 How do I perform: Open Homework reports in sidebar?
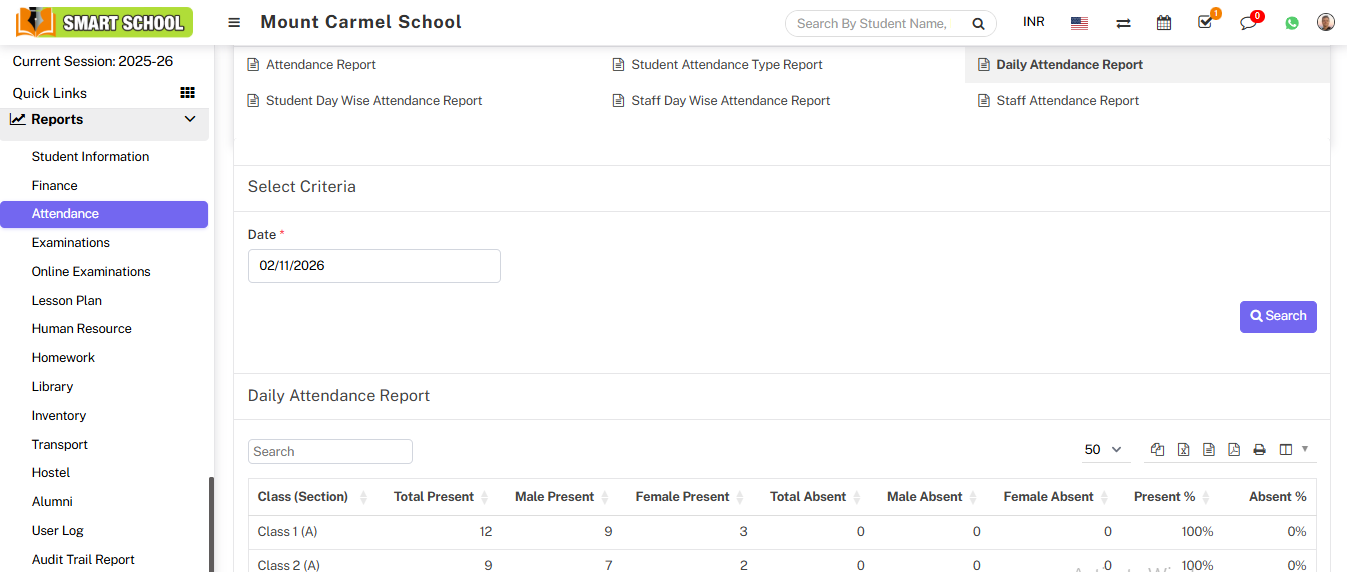63,358
